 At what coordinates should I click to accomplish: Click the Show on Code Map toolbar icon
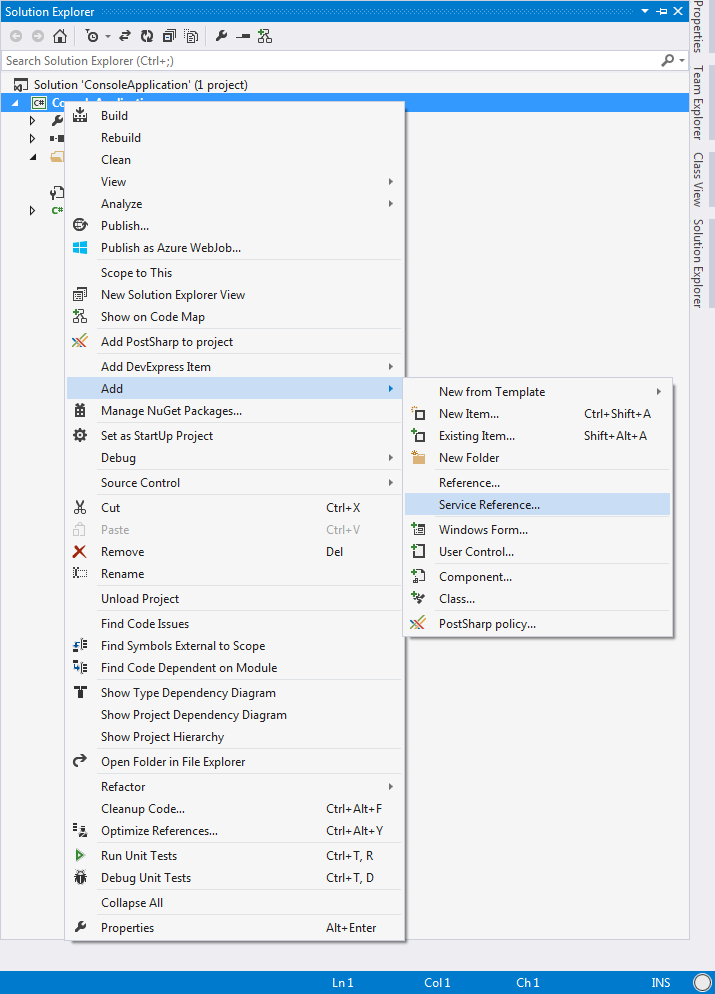tap(265, 36)
